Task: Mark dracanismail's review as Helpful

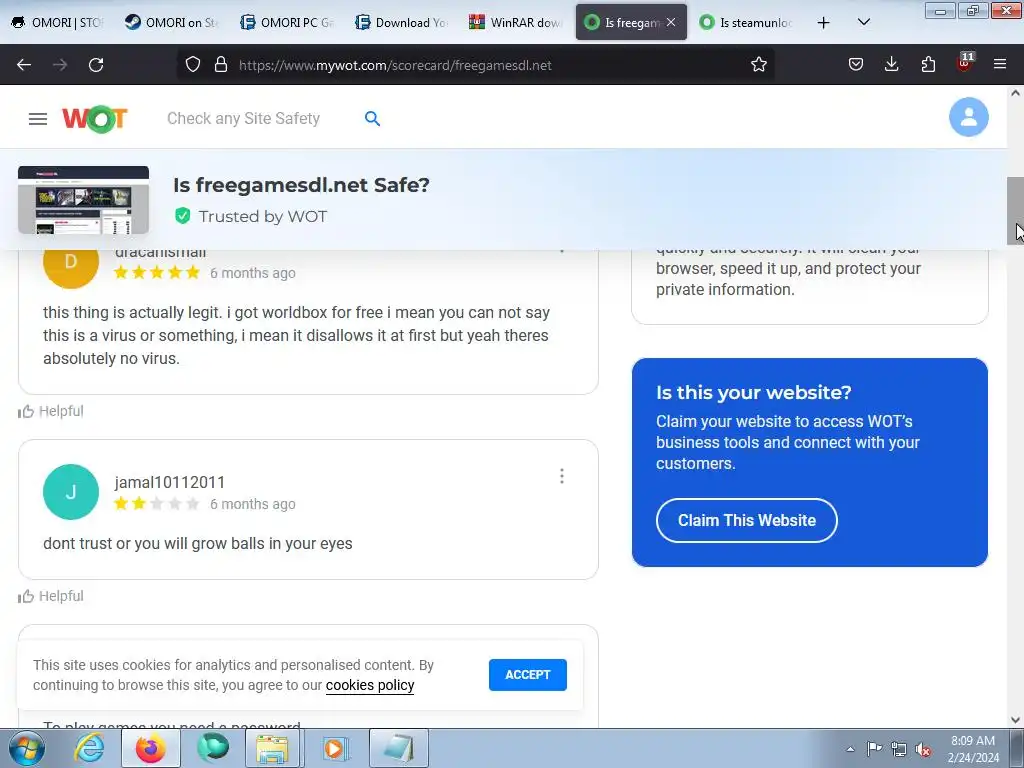Action: 51,411
